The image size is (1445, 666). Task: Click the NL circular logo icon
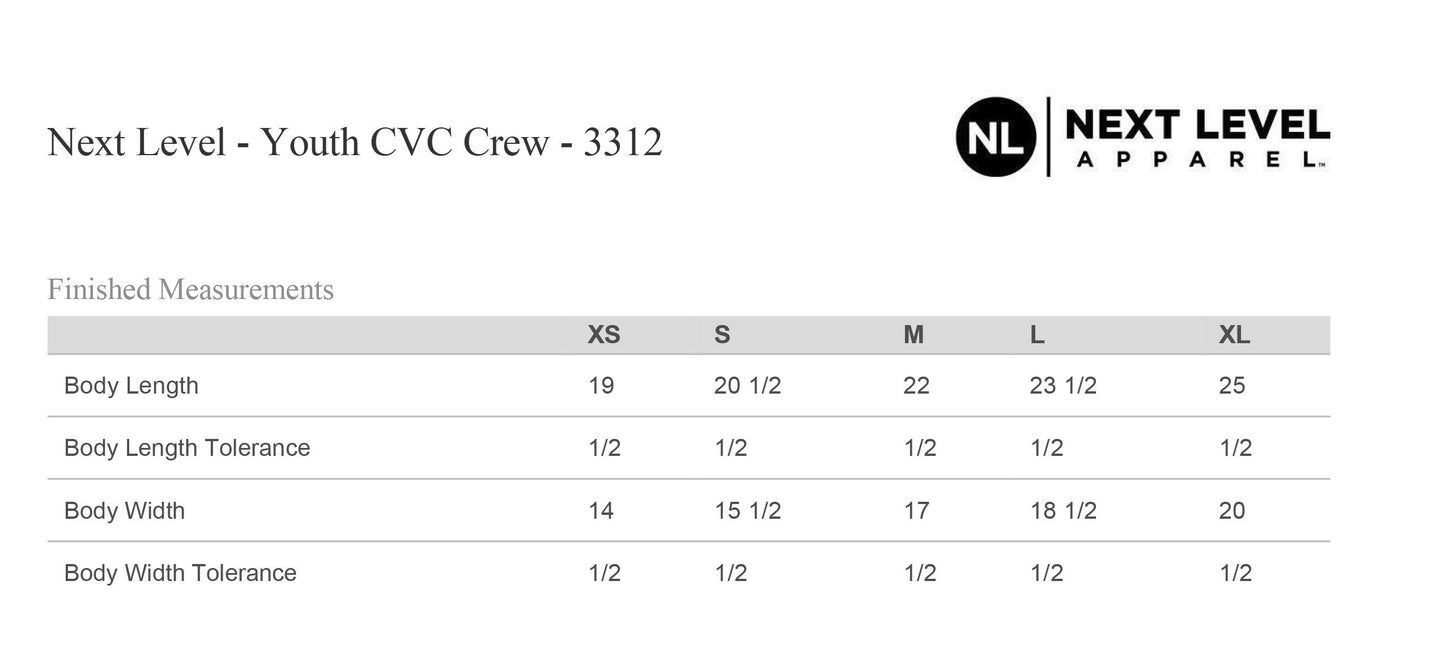[x=995, y=137]
